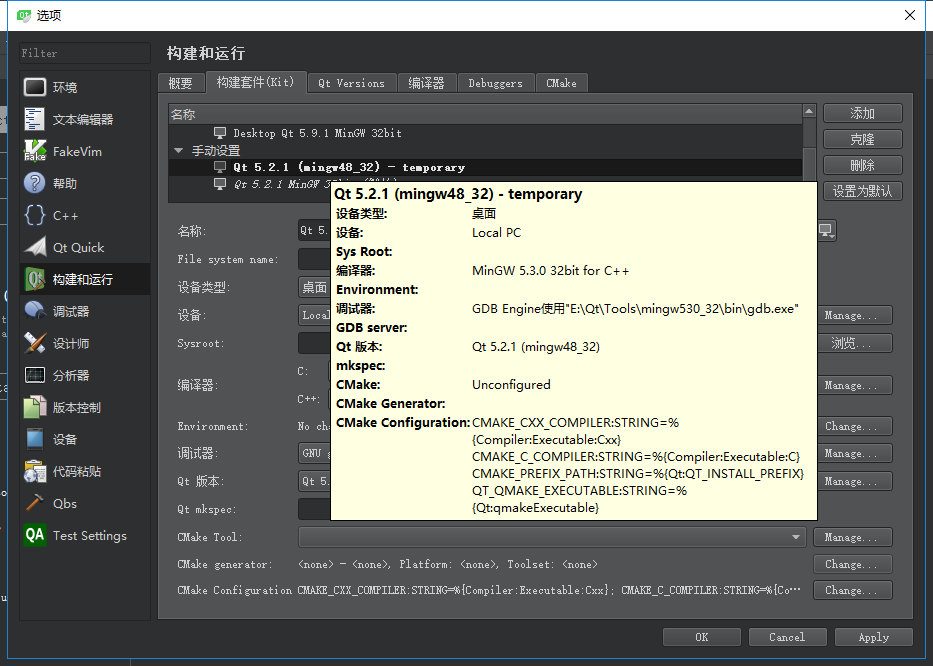
Task: Click the Qt mkspec input field
Action: point(314,509)
